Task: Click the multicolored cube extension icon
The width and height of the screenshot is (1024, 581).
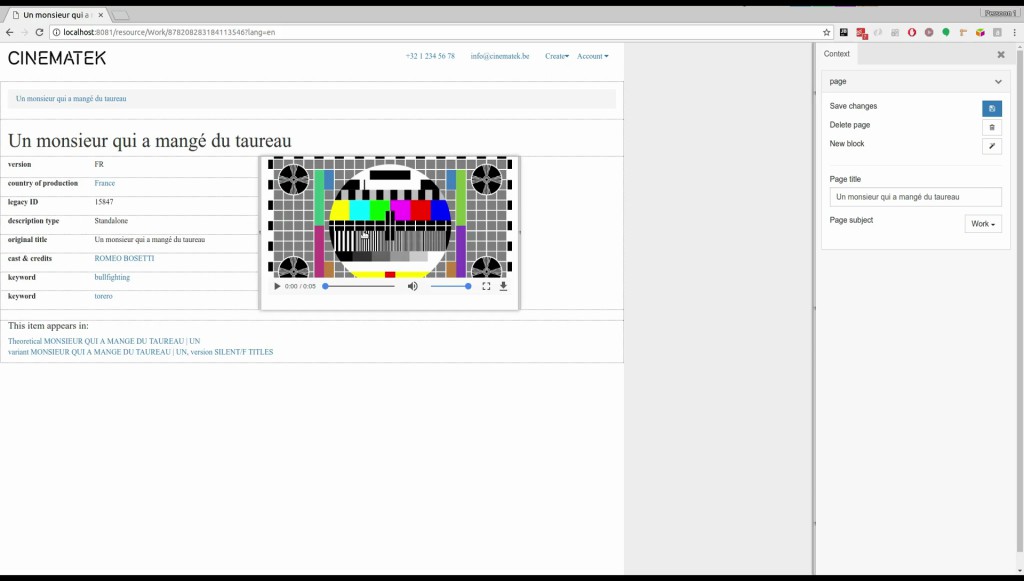Action: (x=980, y=32)
